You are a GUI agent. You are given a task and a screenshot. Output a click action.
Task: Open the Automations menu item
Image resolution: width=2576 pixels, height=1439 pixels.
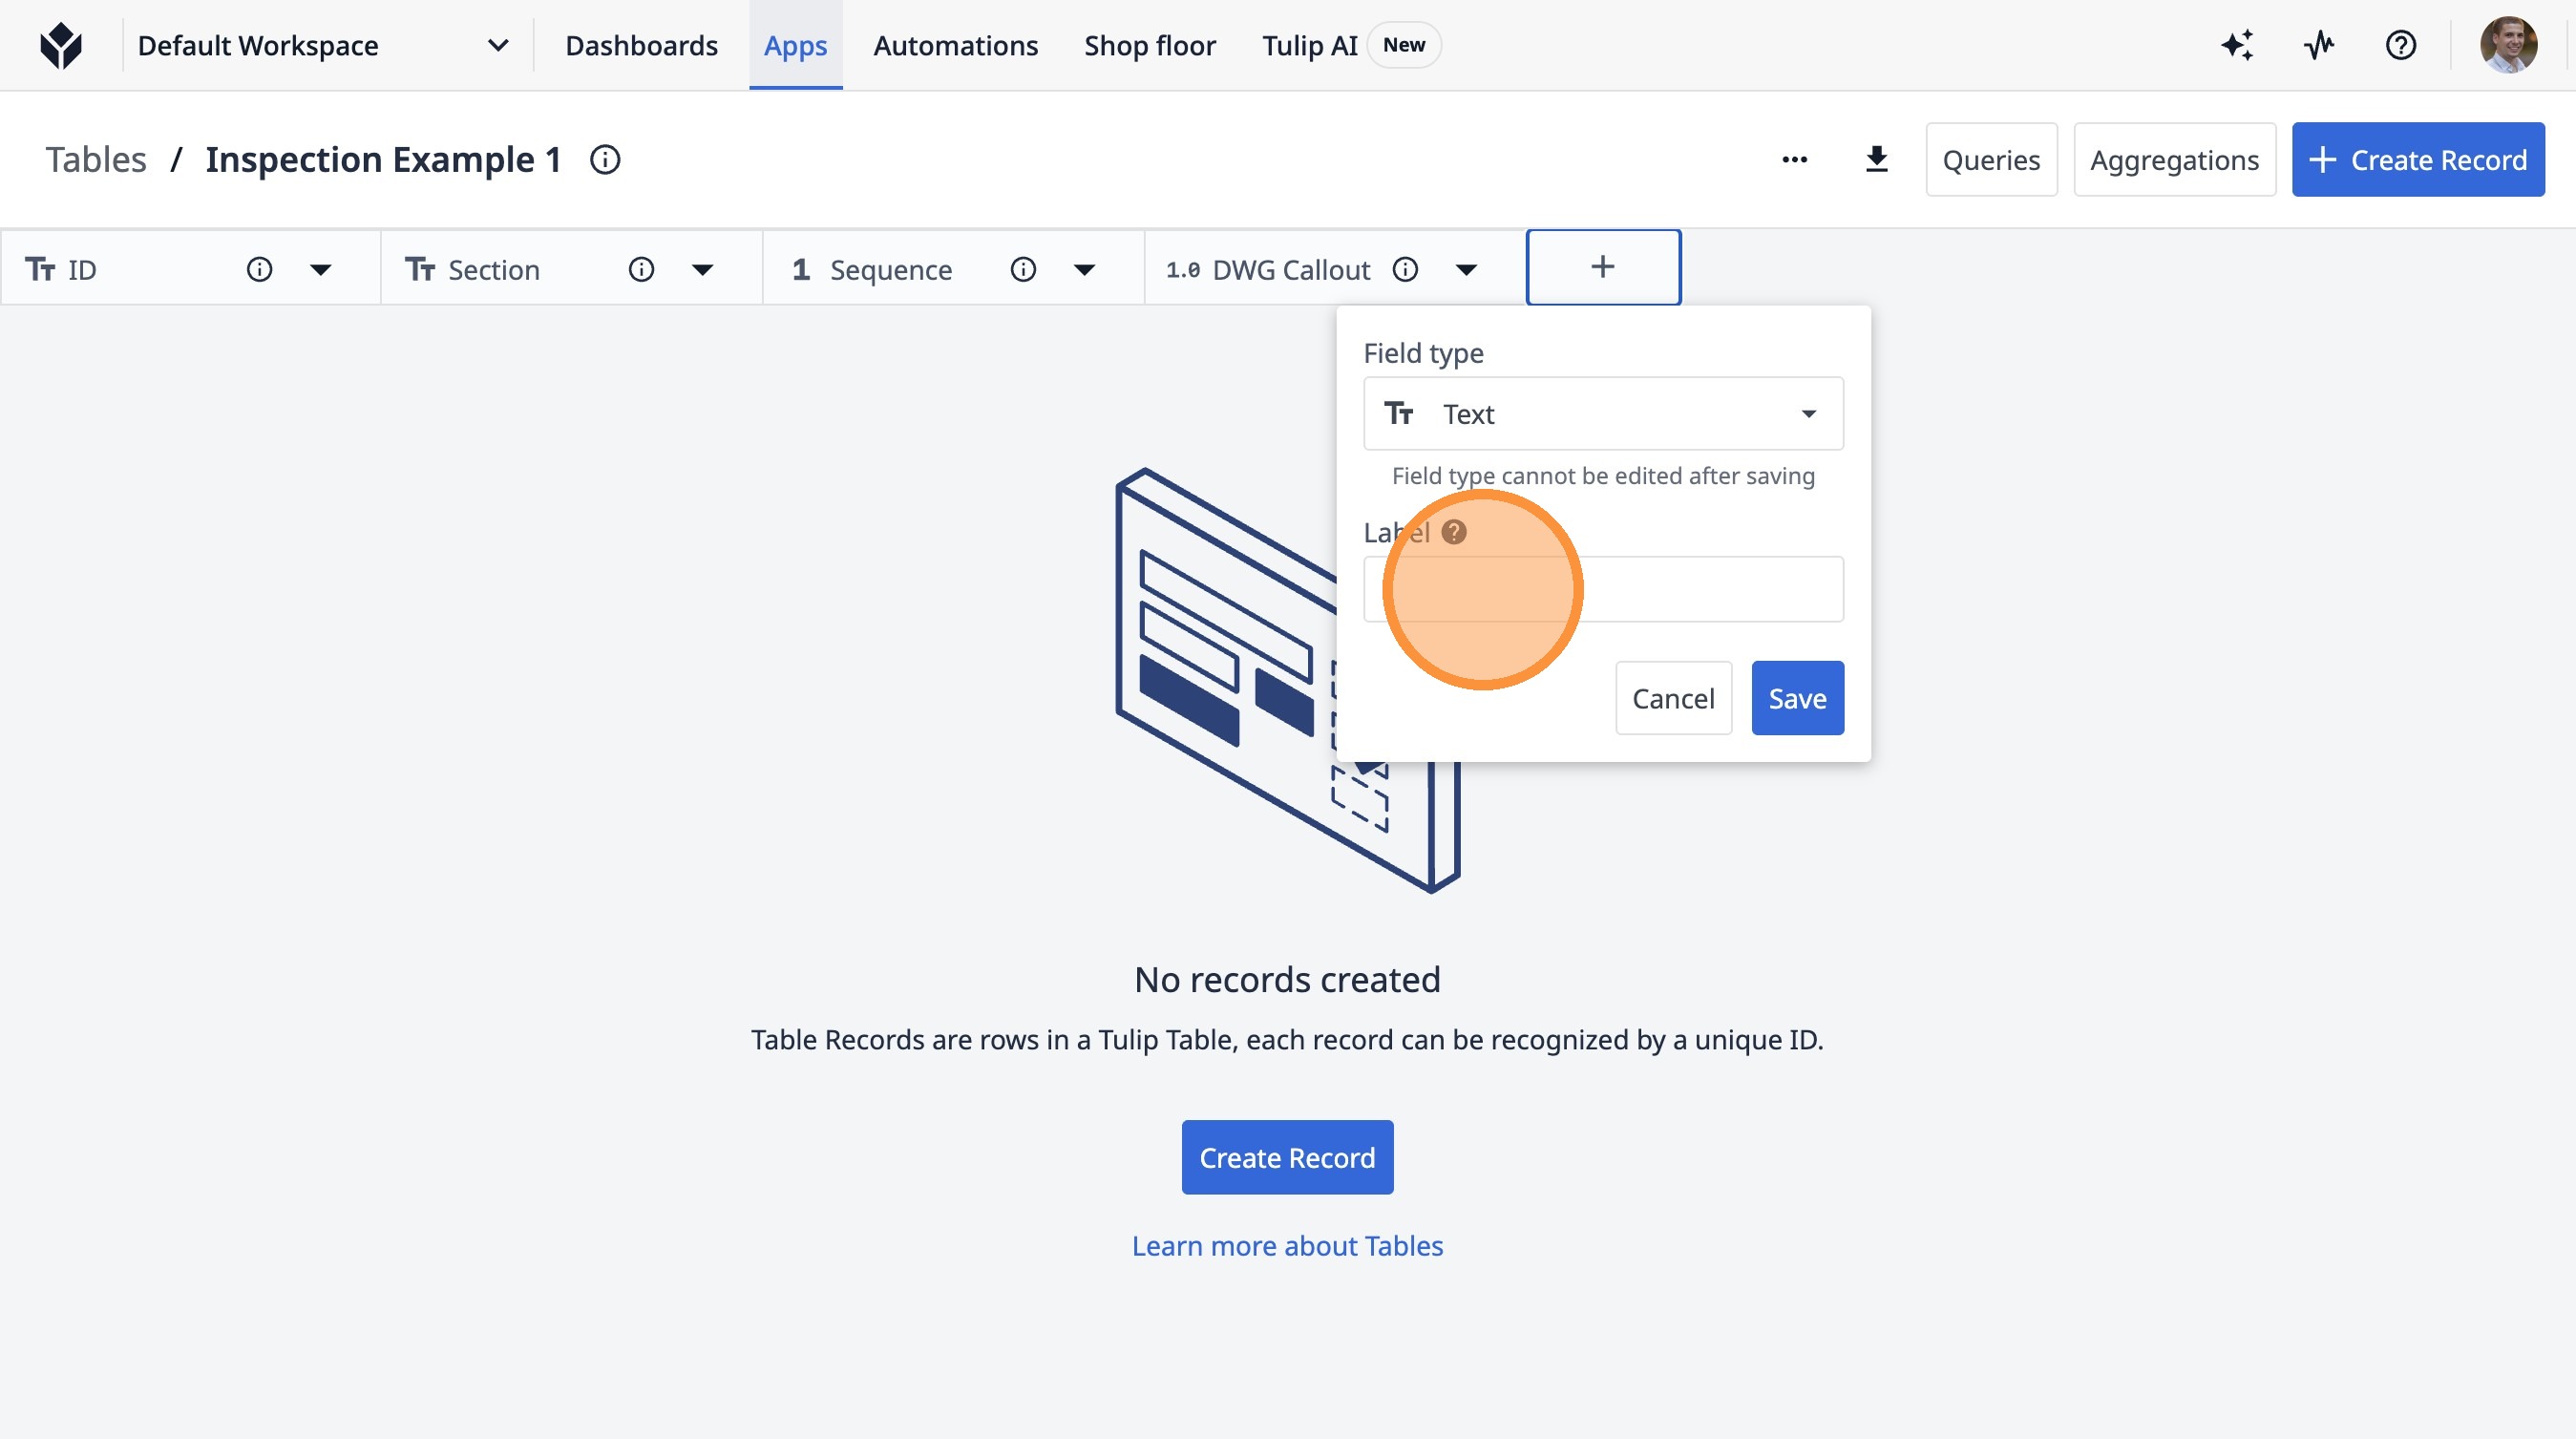coord(955,46)
